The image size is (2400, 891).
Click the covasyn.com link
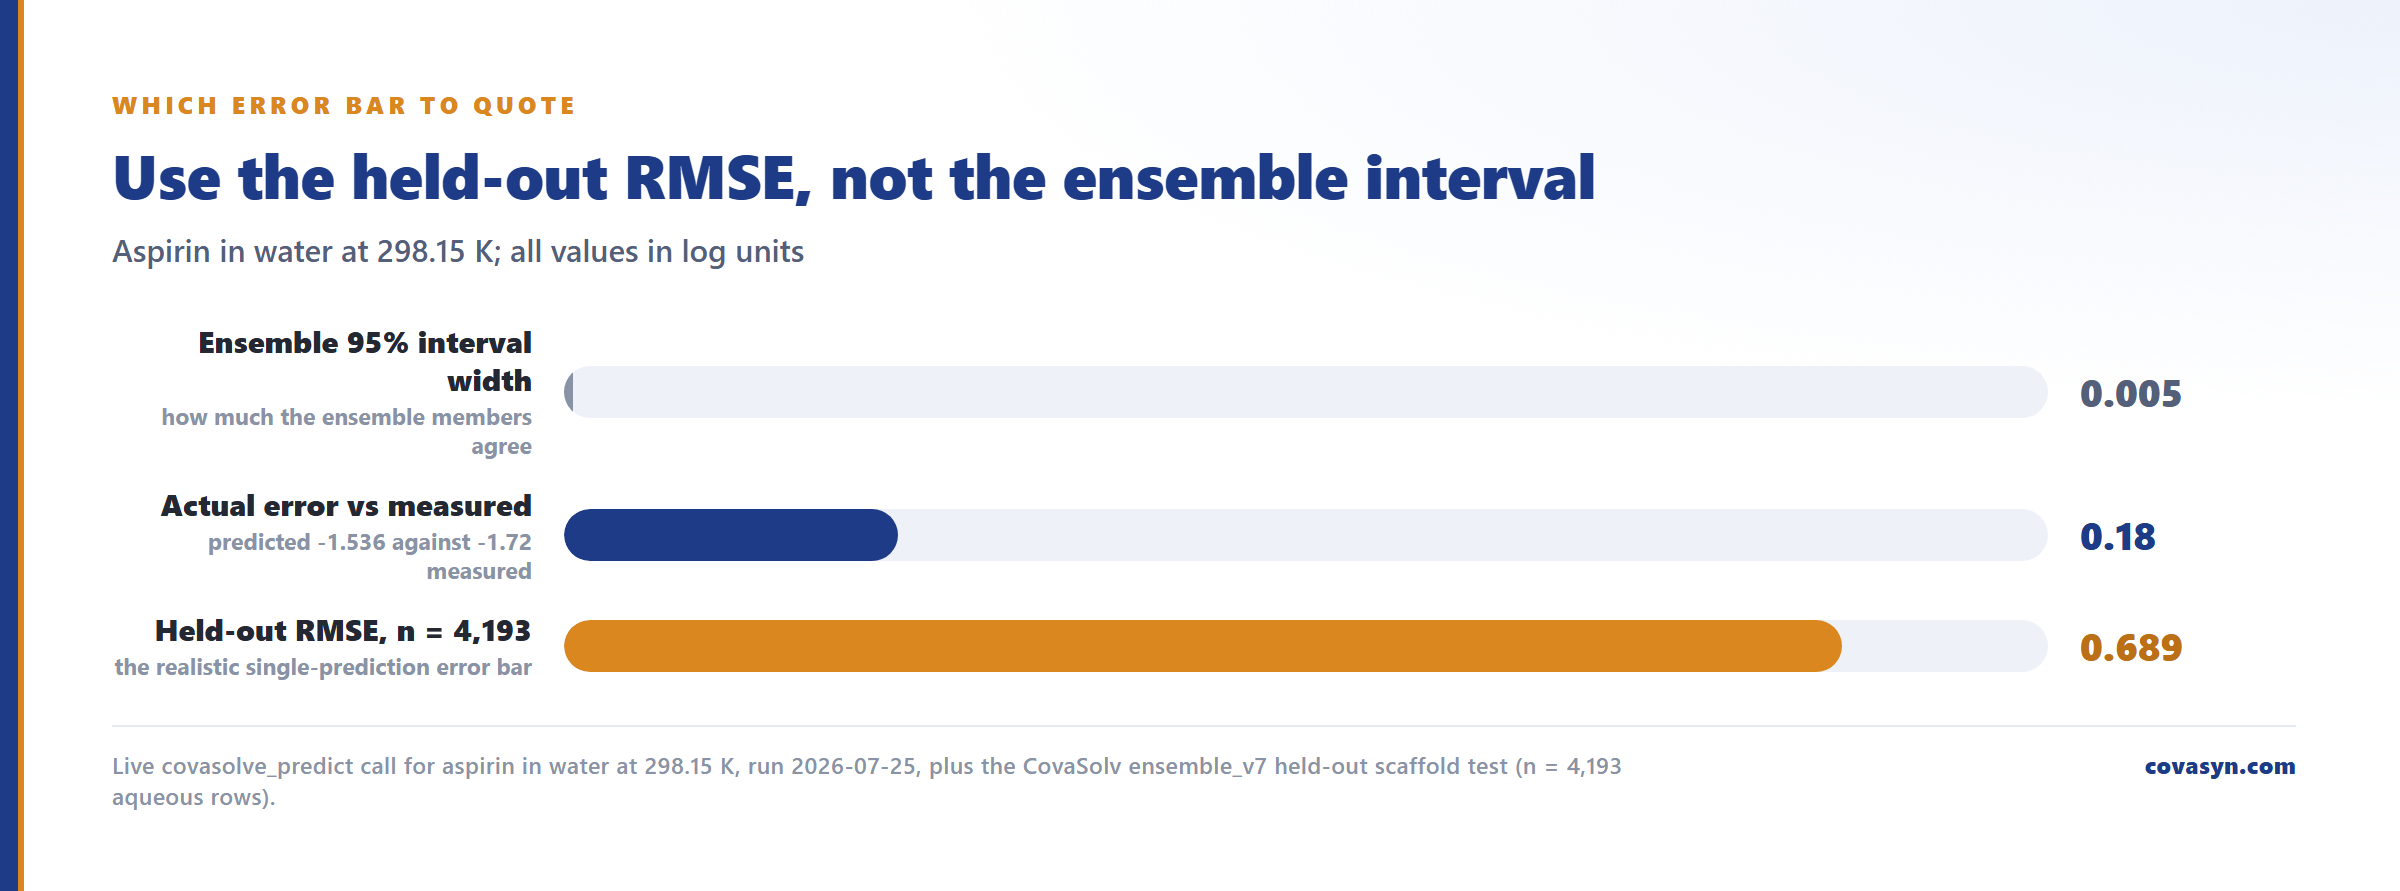(2219, 766)
